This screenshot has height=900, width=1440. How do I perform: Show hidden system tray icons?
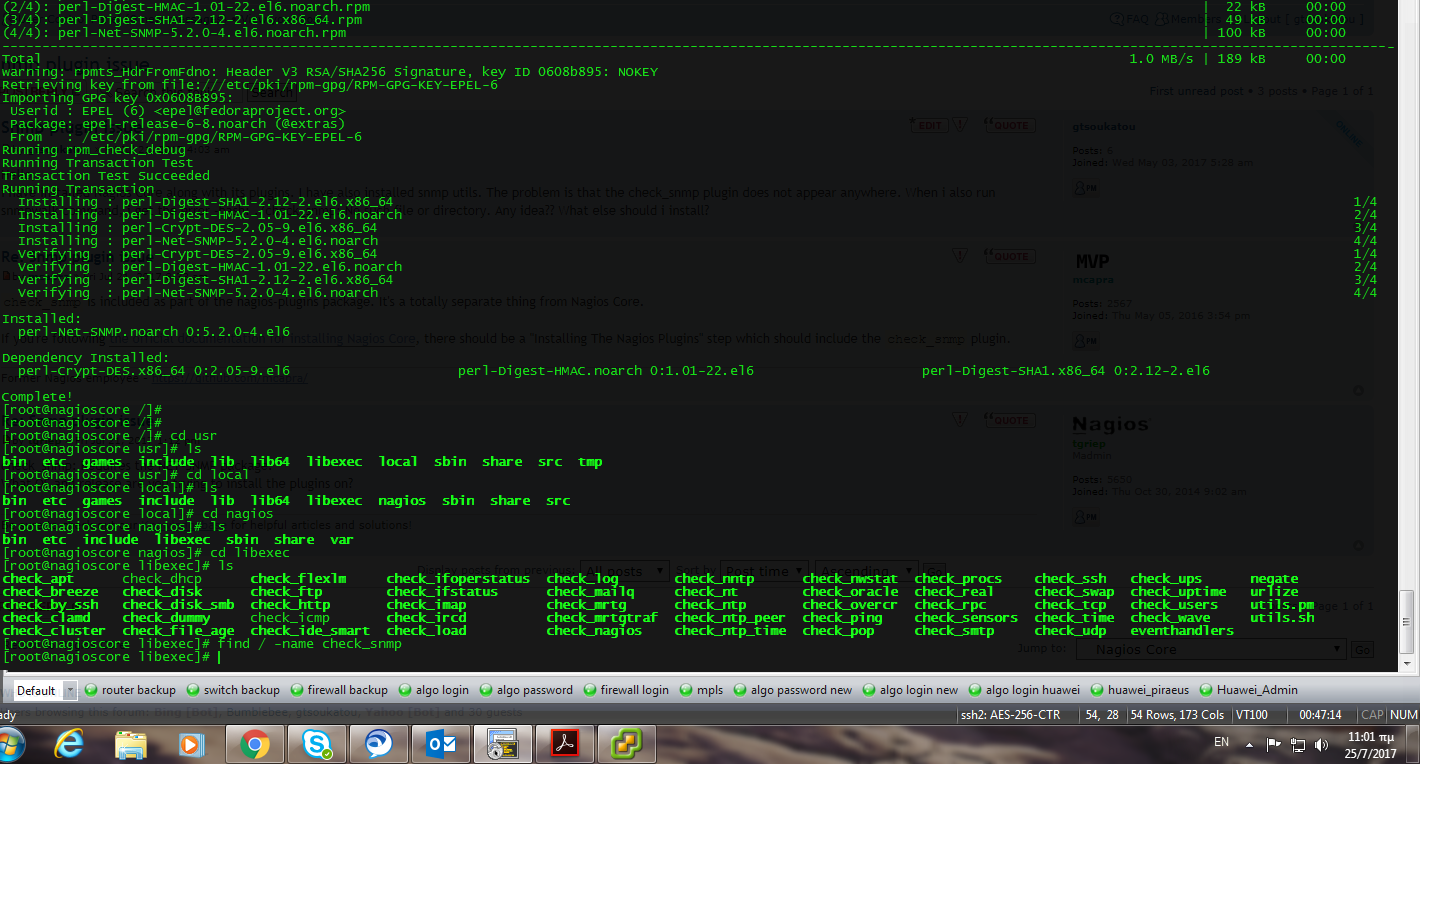1249,744
